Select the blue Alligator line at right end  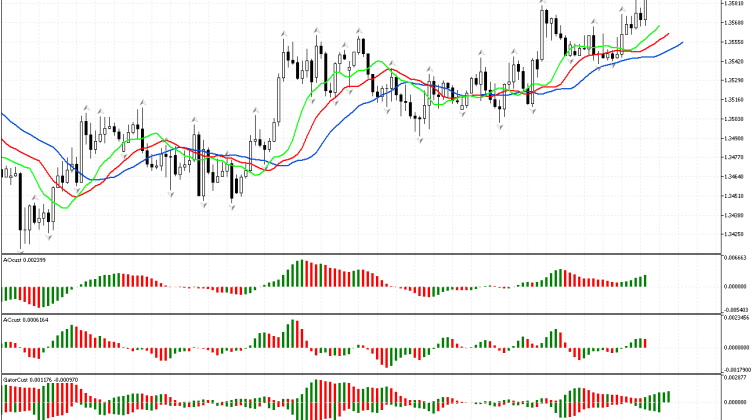(x=680, y=44)
